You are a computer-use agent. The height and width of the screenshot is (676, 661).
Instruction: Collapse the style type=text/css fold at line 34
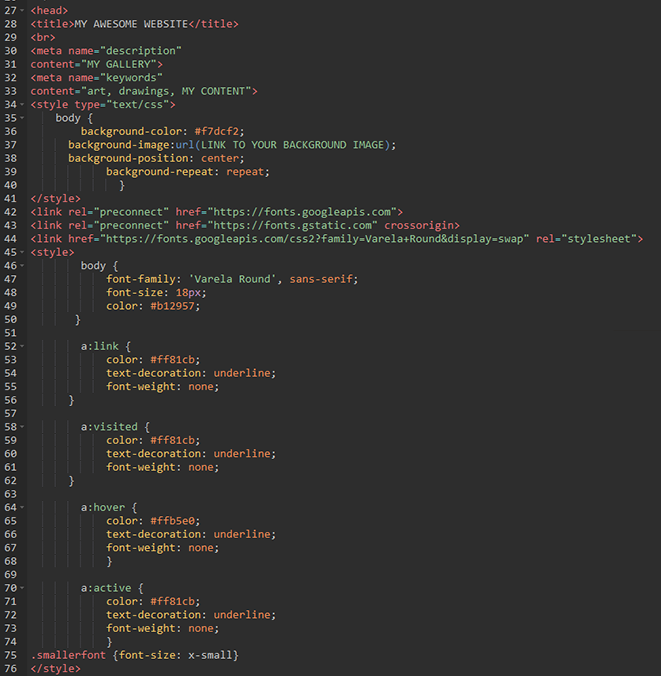point(22,104)
